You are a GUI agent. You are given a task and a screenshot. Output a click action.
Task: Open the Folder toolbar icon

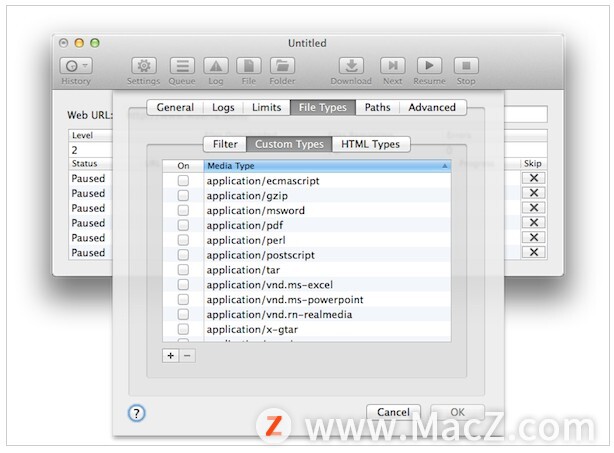coord(282,66)
